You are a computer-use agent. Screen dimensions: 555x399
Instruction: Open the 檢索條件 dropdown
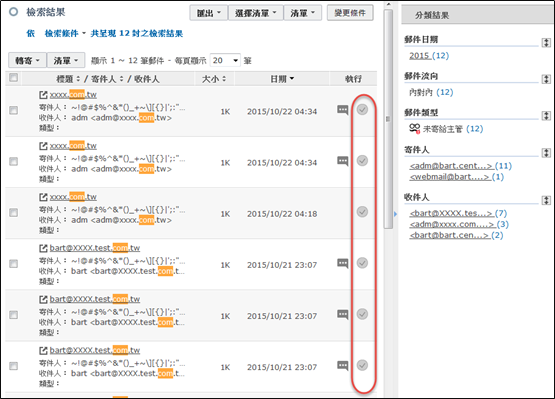tap(65, 33)
